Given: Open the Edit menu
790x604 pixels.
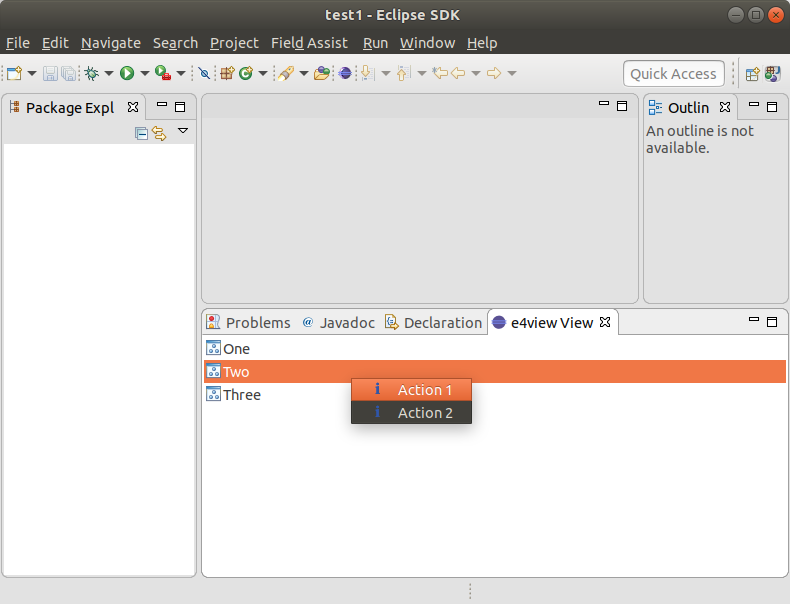Looking at the screenshot, I should coord(55,43).
